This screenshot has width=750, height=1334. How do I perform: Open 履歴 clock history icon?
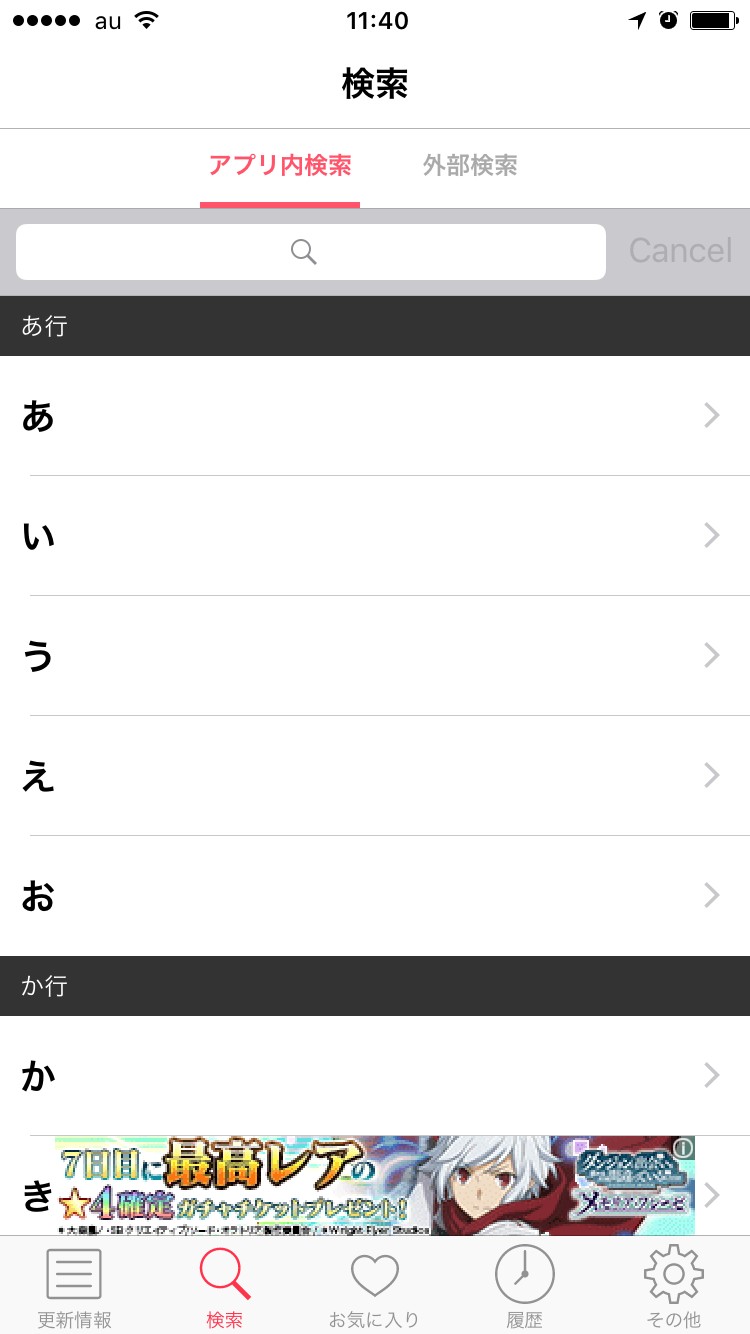point(524,1275)
